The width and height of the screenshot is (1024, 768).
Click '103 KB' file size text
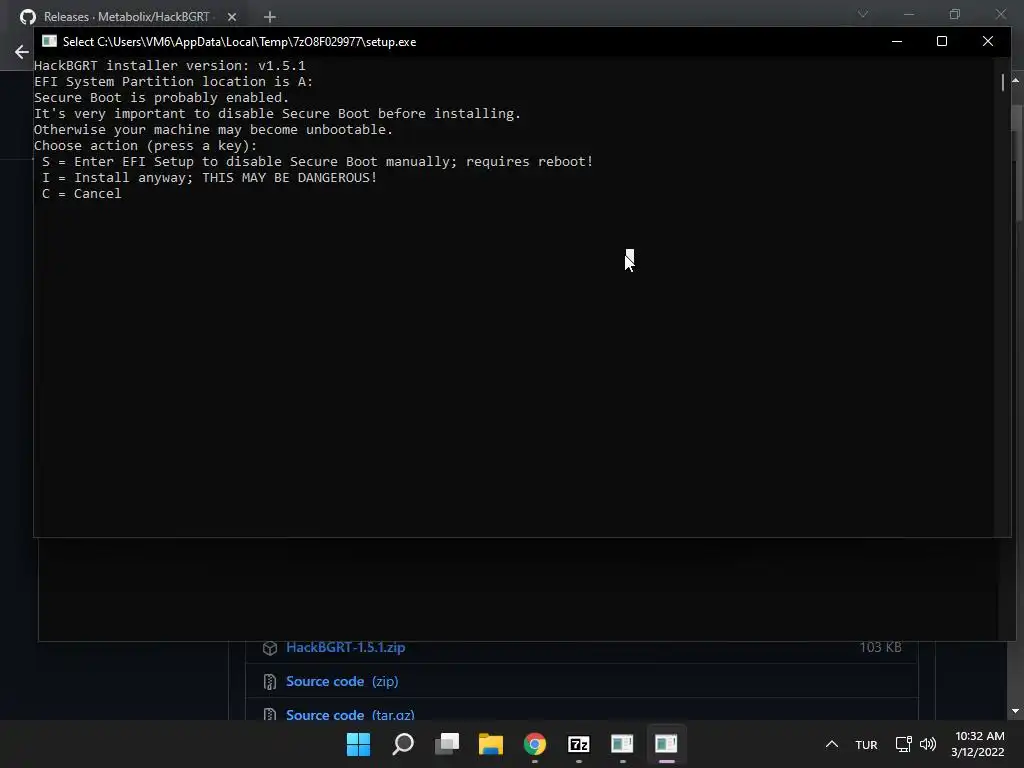(880, 647)
